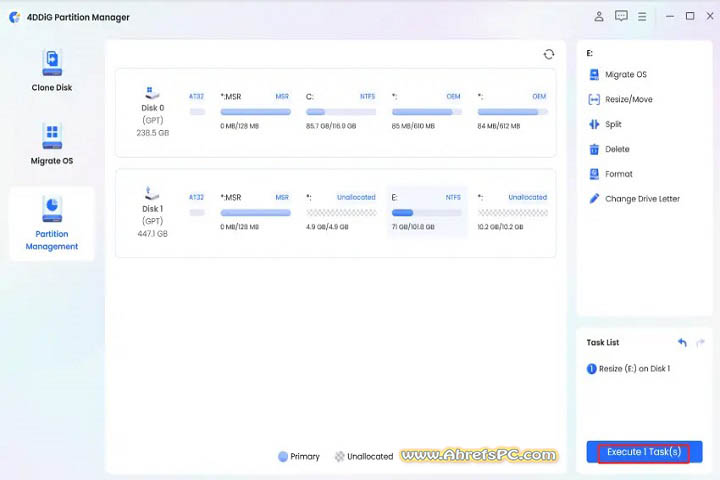The image size is (720, 480).
Task: Click the Task List heading
Action: click(602, 342)
